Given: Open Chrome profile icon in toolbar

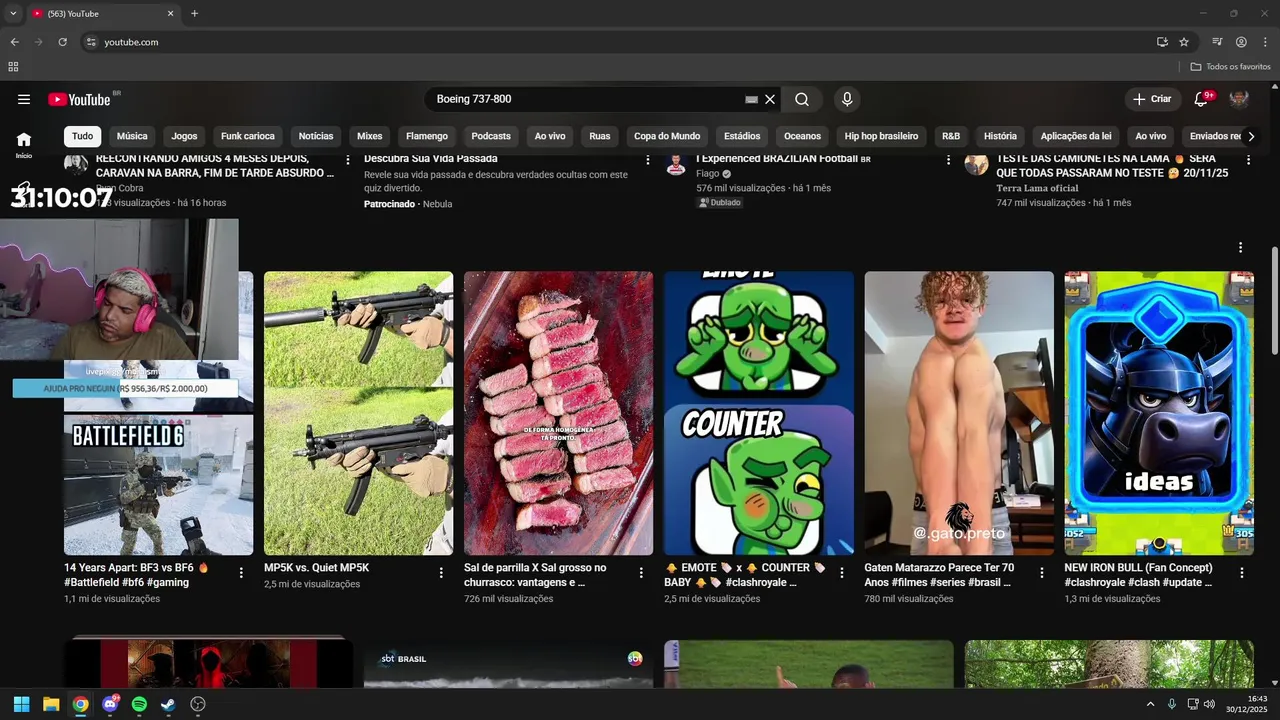Looking at the screenshot, I should (1241, 42).
